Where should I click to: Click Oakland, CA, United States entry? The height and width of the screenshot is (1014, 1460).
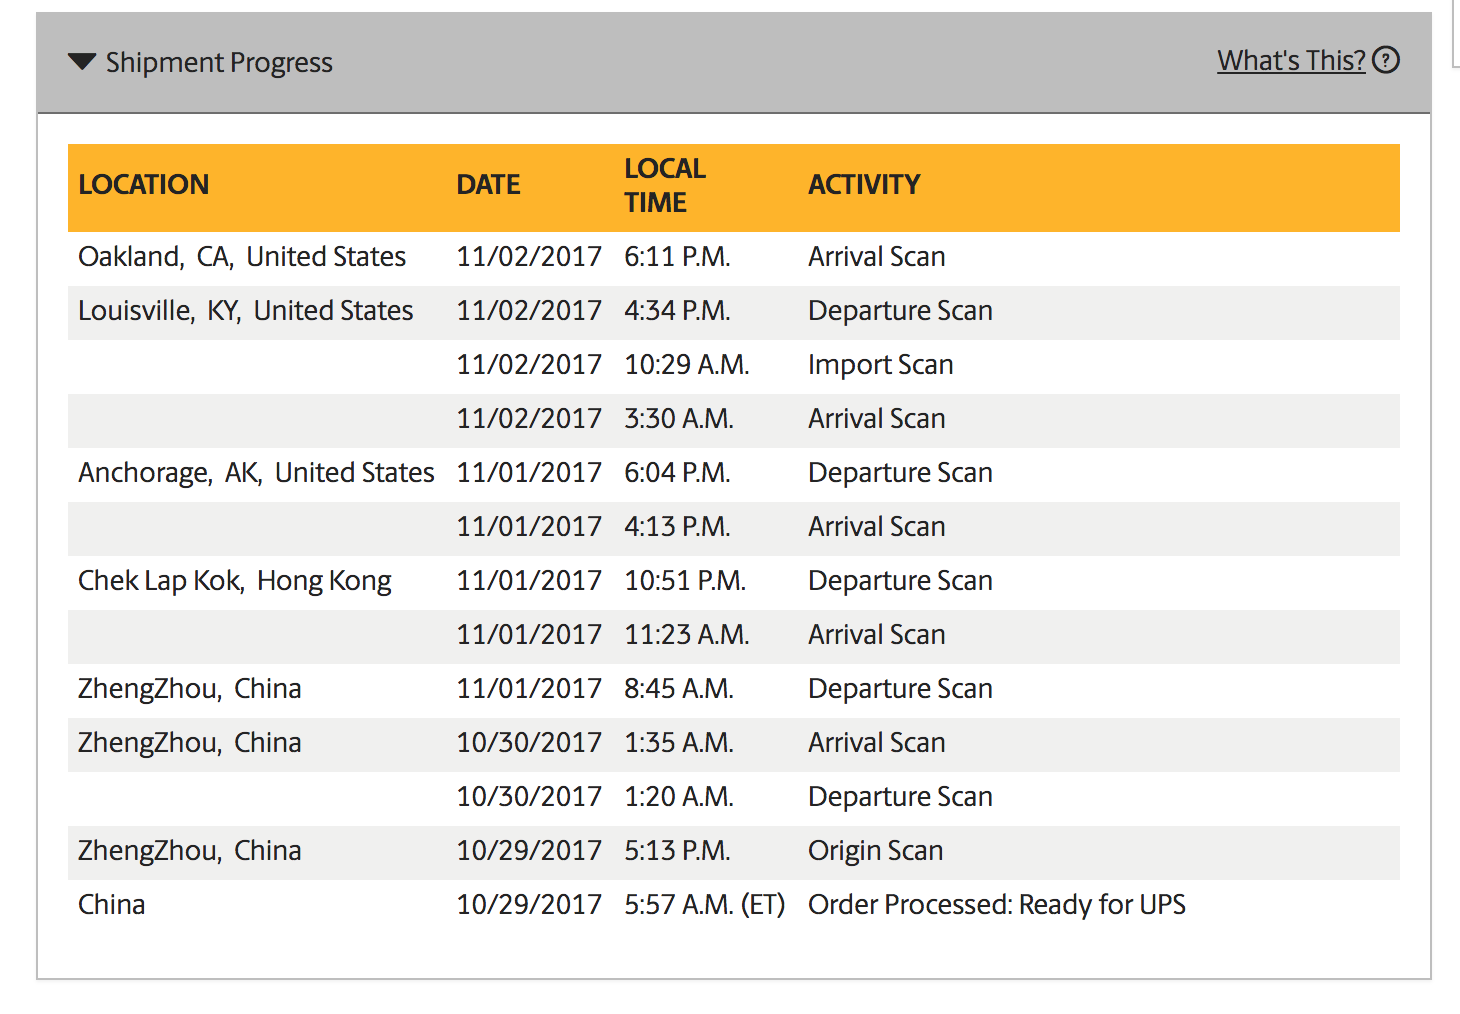242,257
